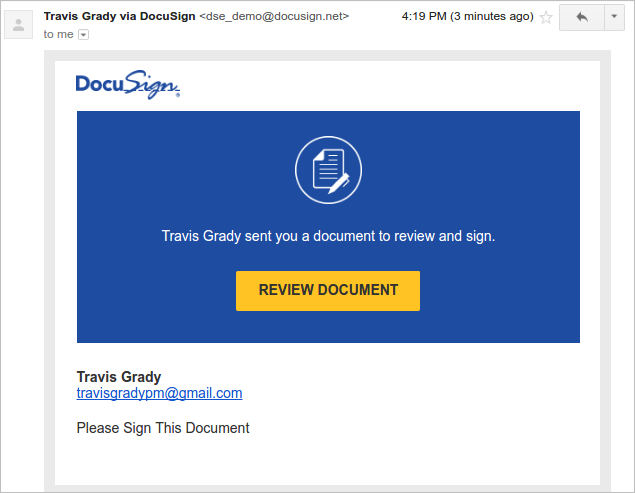
Task: Click white space beneath "Please Sign This Document"
Action: 327,462
